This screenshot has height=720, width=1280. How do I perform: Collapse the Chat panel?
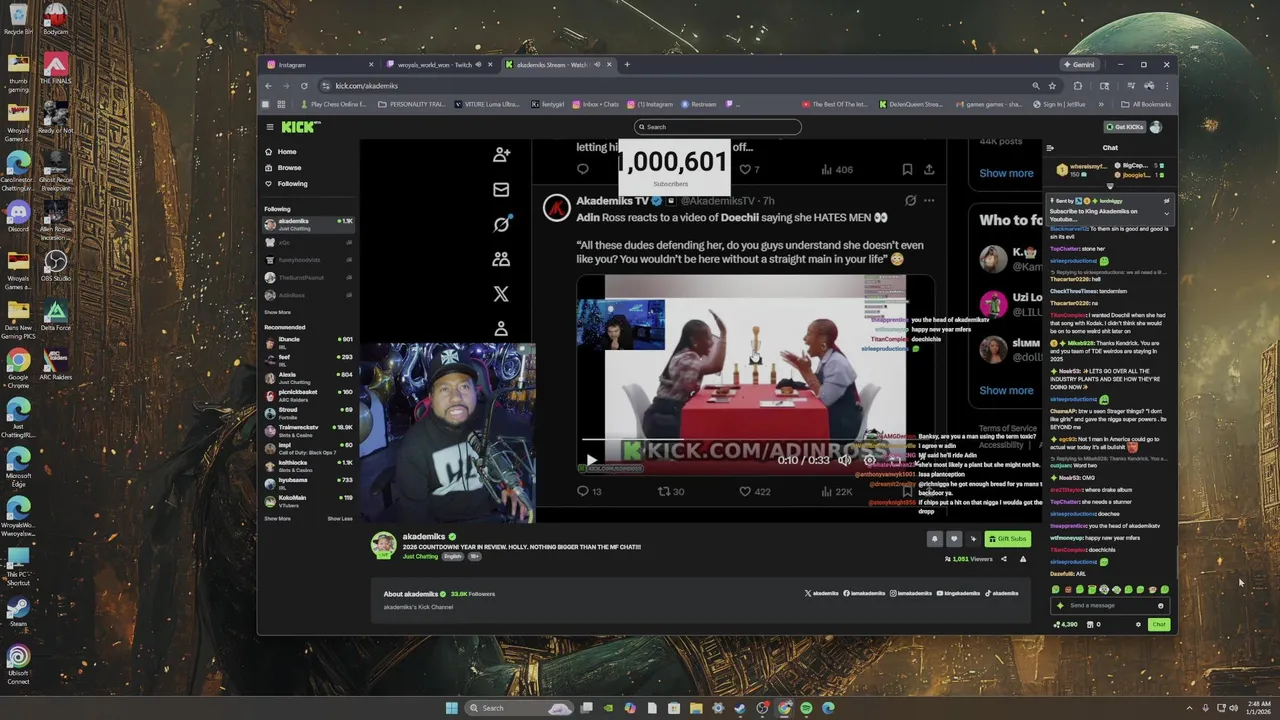click(1050, 148)
